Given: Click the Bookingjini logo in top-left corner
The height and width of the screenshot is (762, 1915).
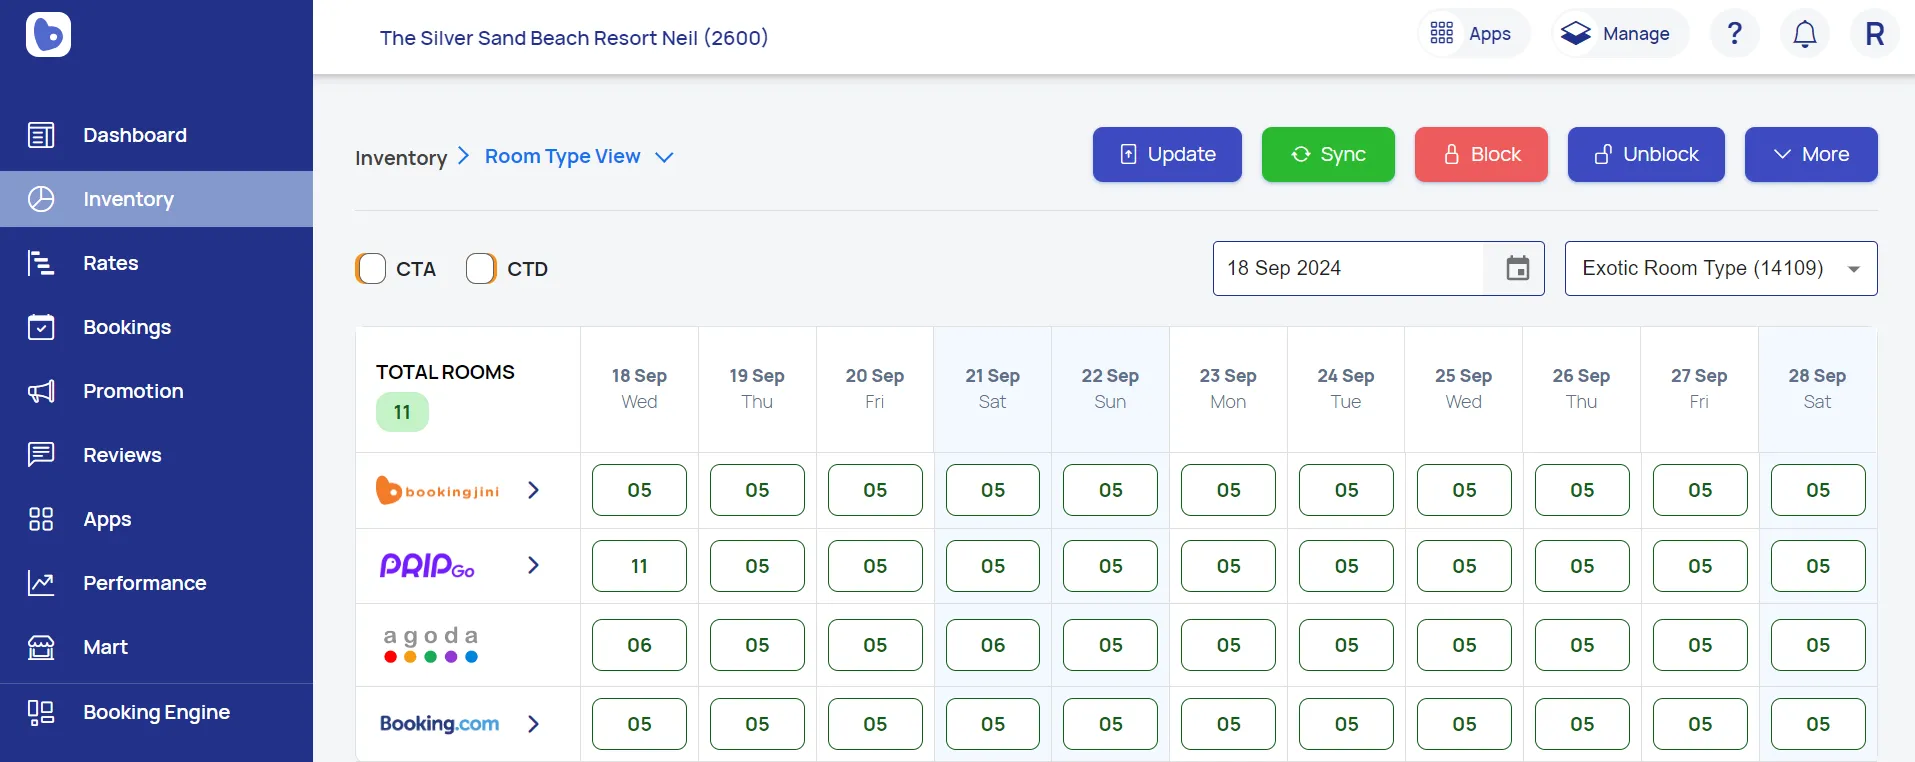Looking at the screenshot, I should (48, 35).
